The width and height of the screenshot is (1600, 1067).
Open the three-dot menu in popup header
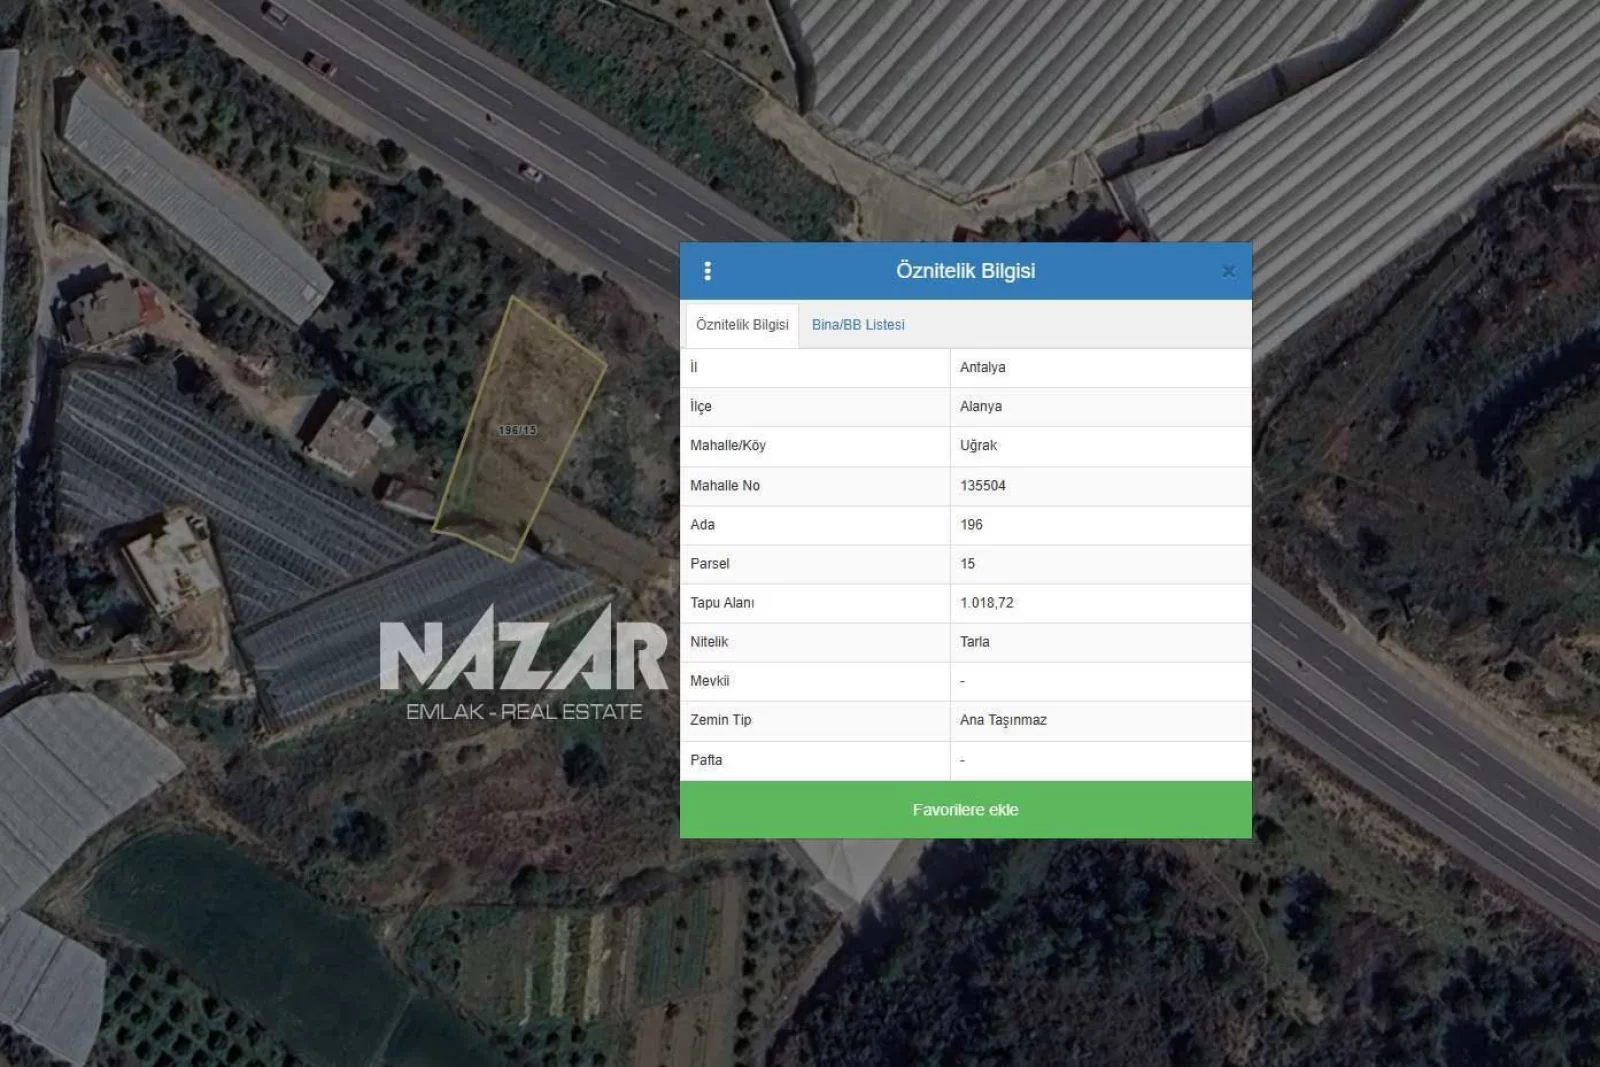pyautogui.click(x=707, y=271)
